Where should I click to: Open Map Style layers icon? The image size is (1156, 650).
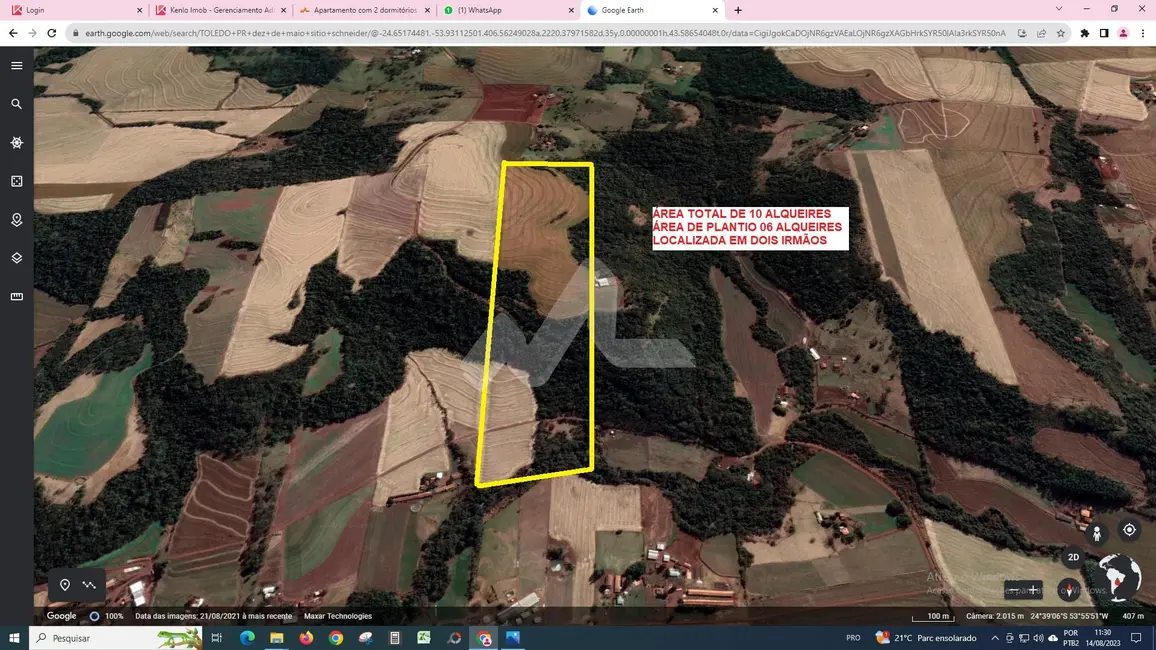click(16, 258)
